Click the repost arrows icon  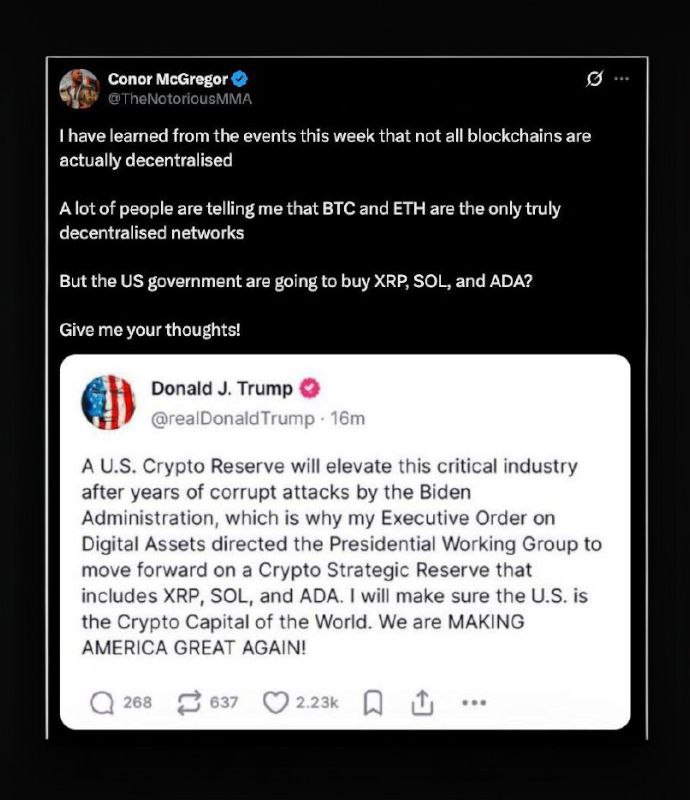click(187, 703)
